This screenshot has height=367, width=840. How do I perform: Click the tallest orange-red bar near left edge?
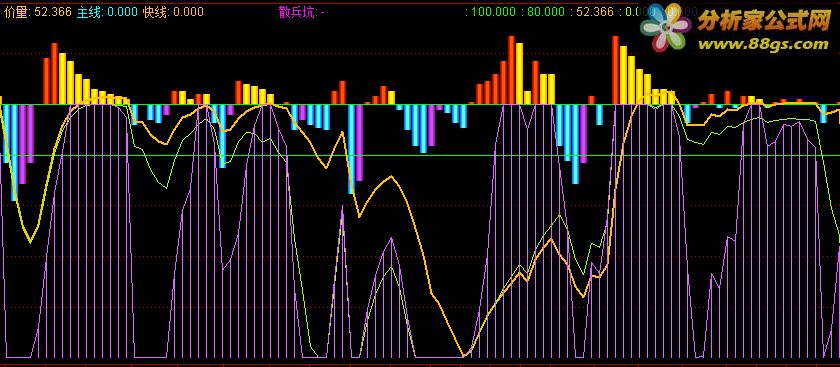pos(54,73)
